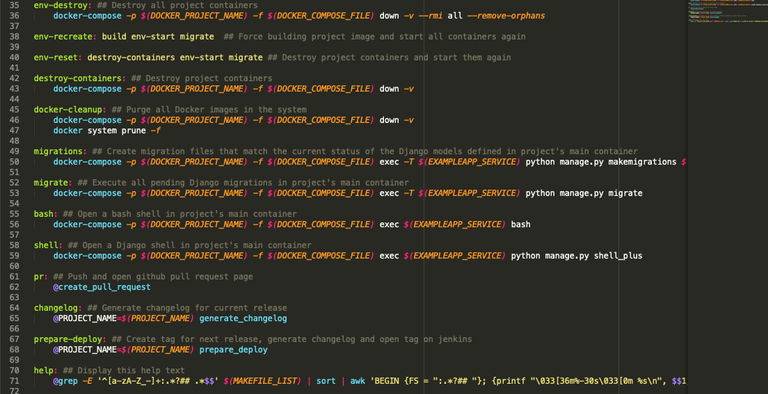Viewport: 768px width, 394px height.
Task: Click line number 56 in the gutter
Action: [14, 224]
